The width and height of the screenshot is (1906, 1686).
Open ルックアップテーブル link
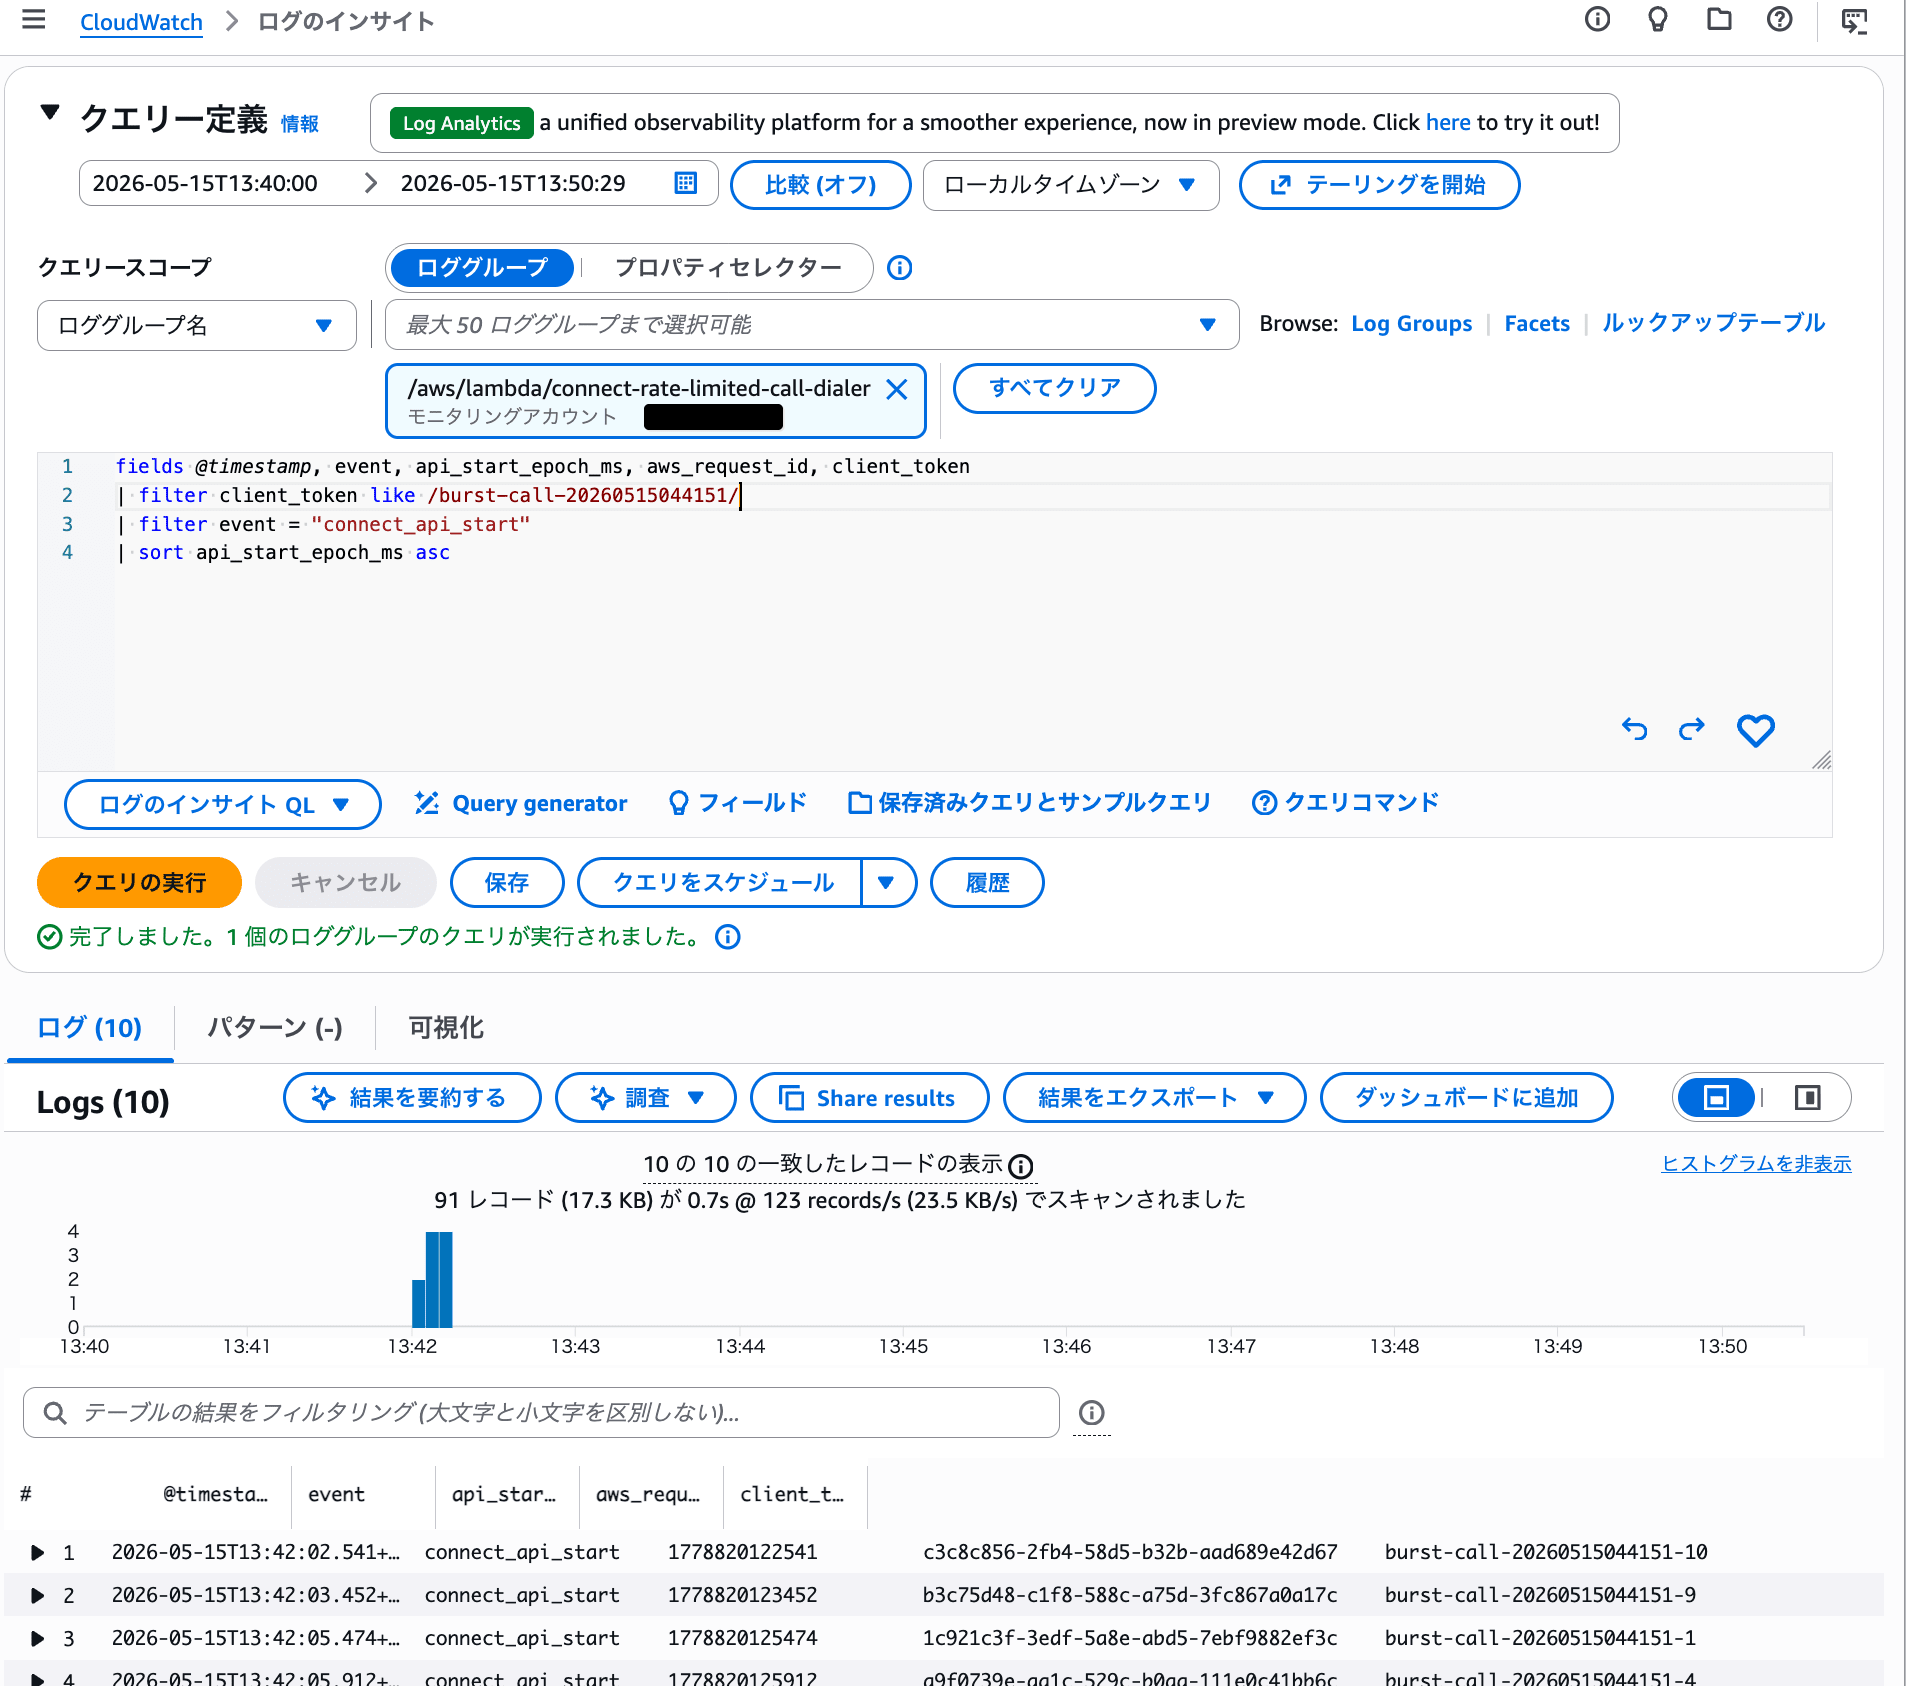1713,323
